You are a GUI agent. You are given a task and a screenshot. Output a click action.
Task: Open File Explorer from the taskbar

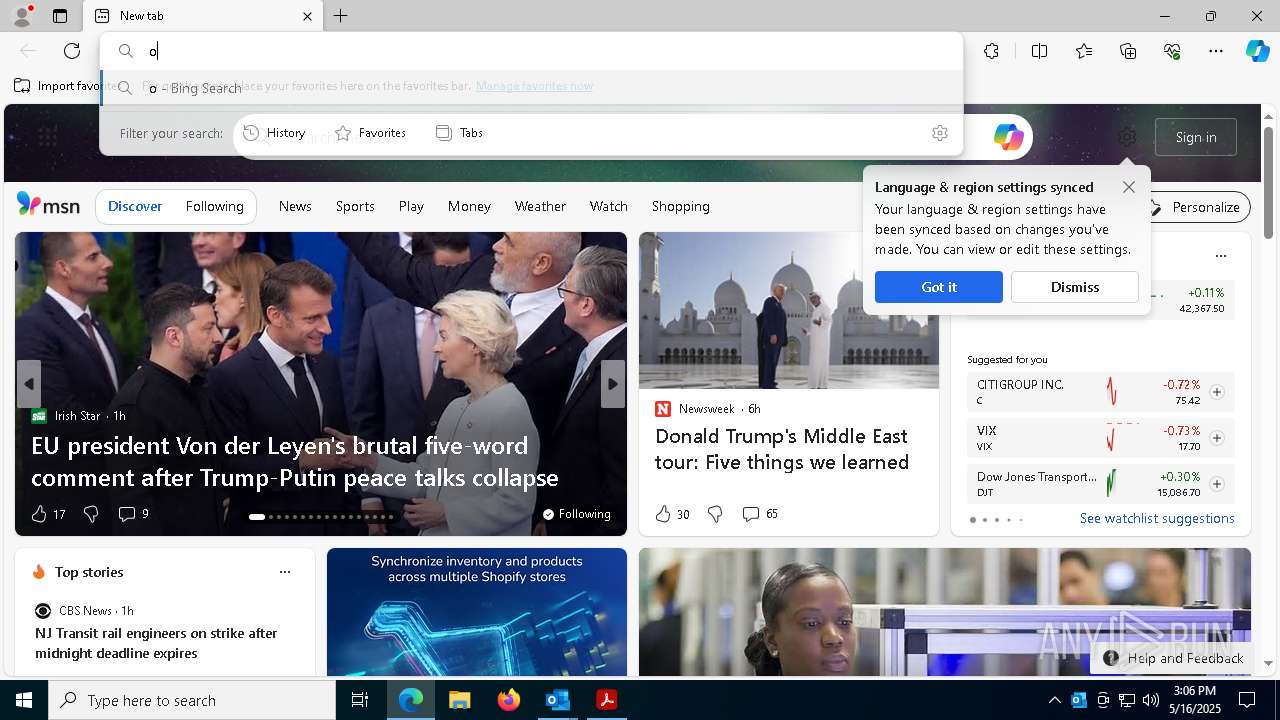tap(459, 700)
